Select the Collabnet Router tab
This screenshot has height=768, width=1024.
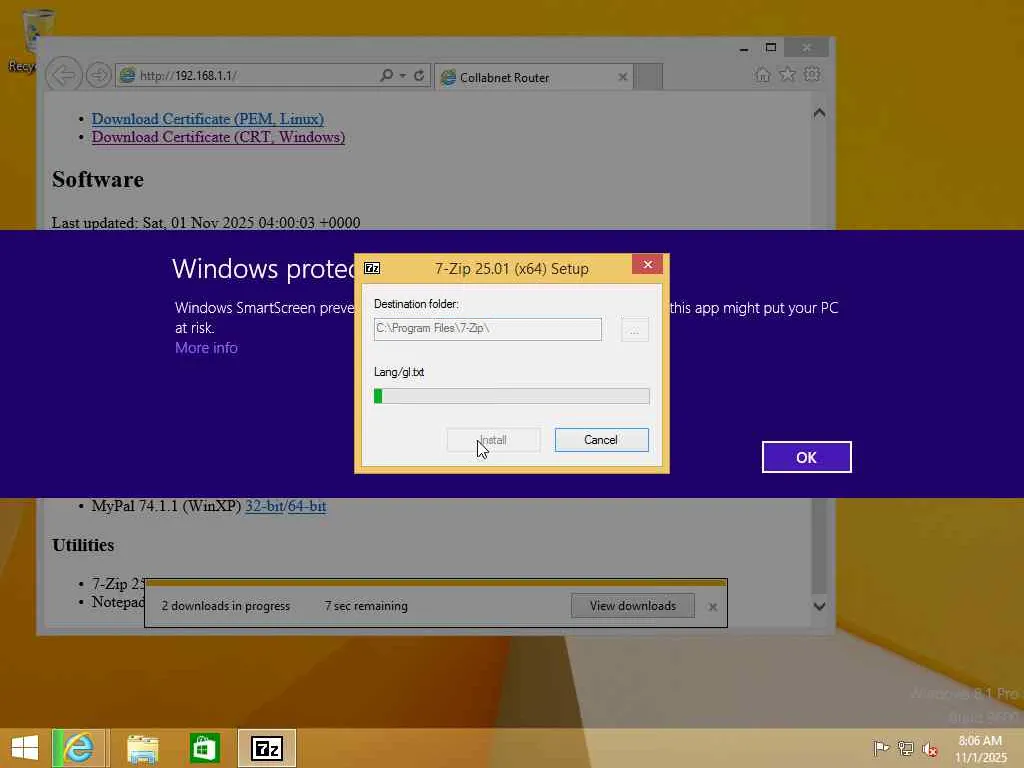(534, 77)
